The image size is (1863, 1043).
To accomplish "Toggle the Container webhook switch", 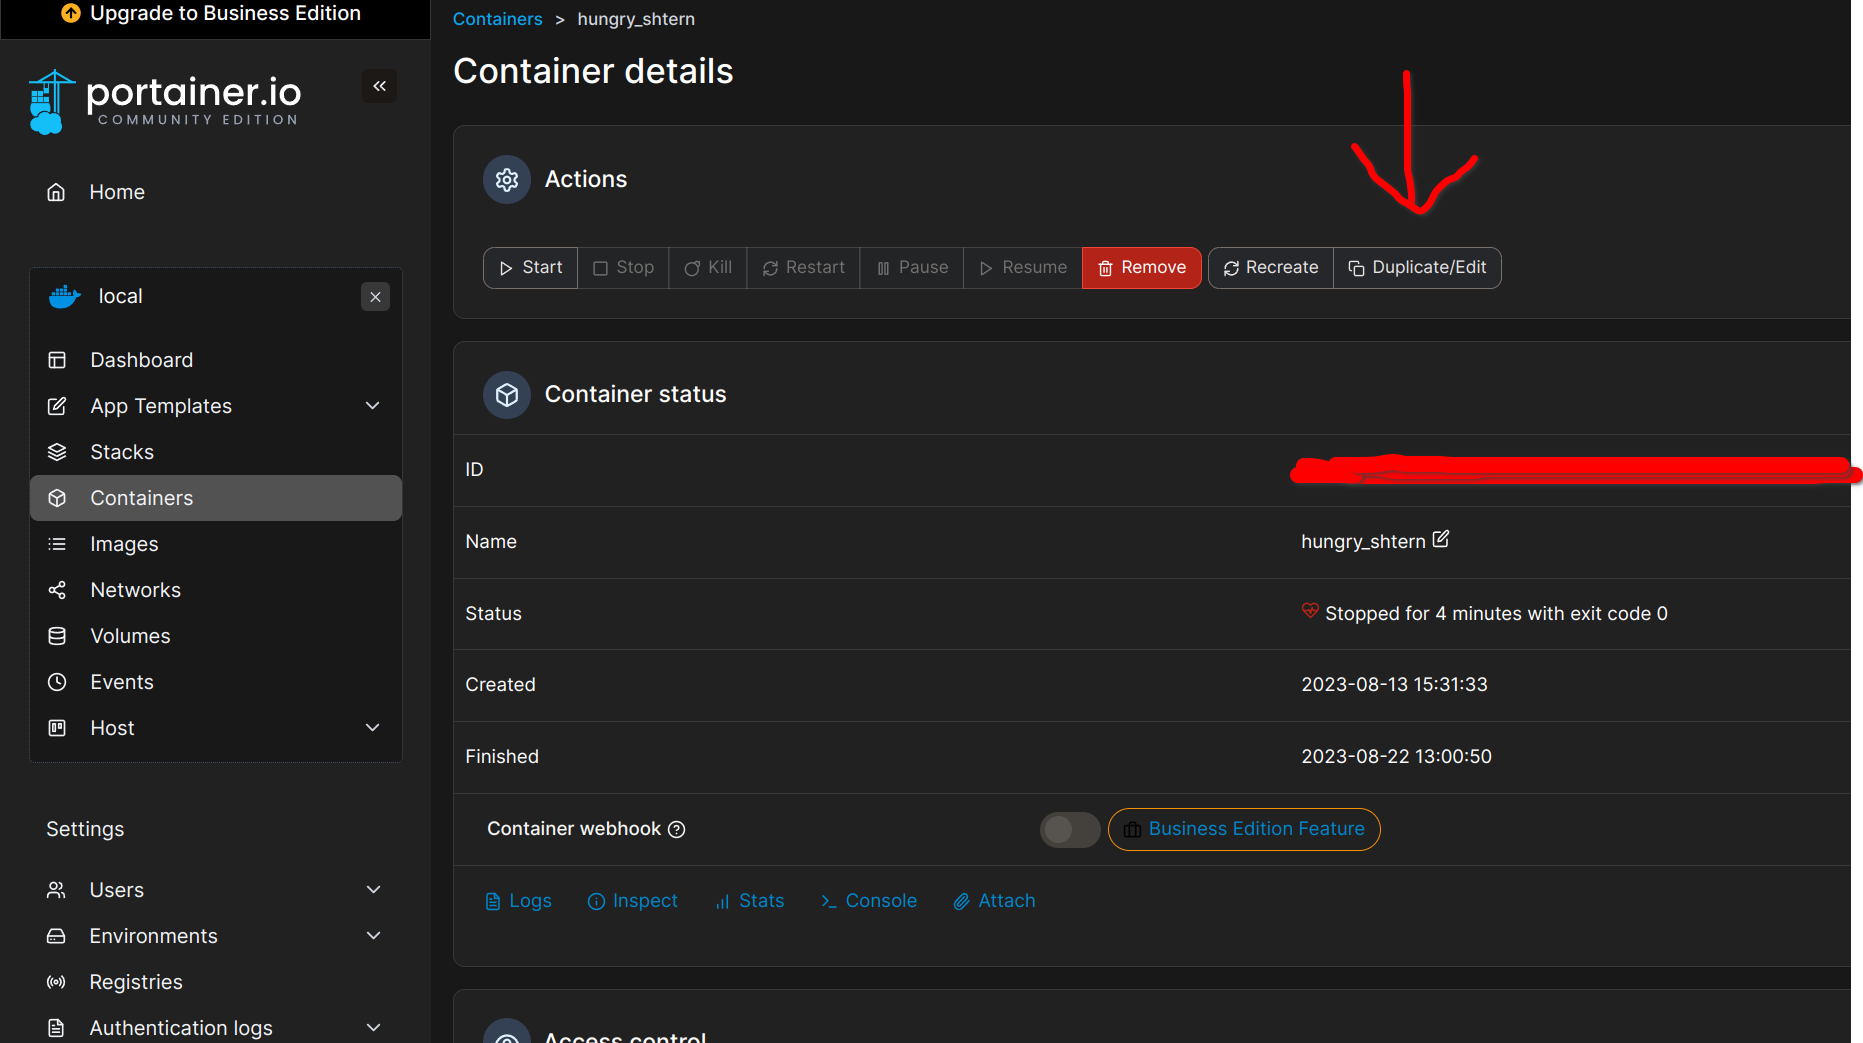I will [x=1069, y=829].
